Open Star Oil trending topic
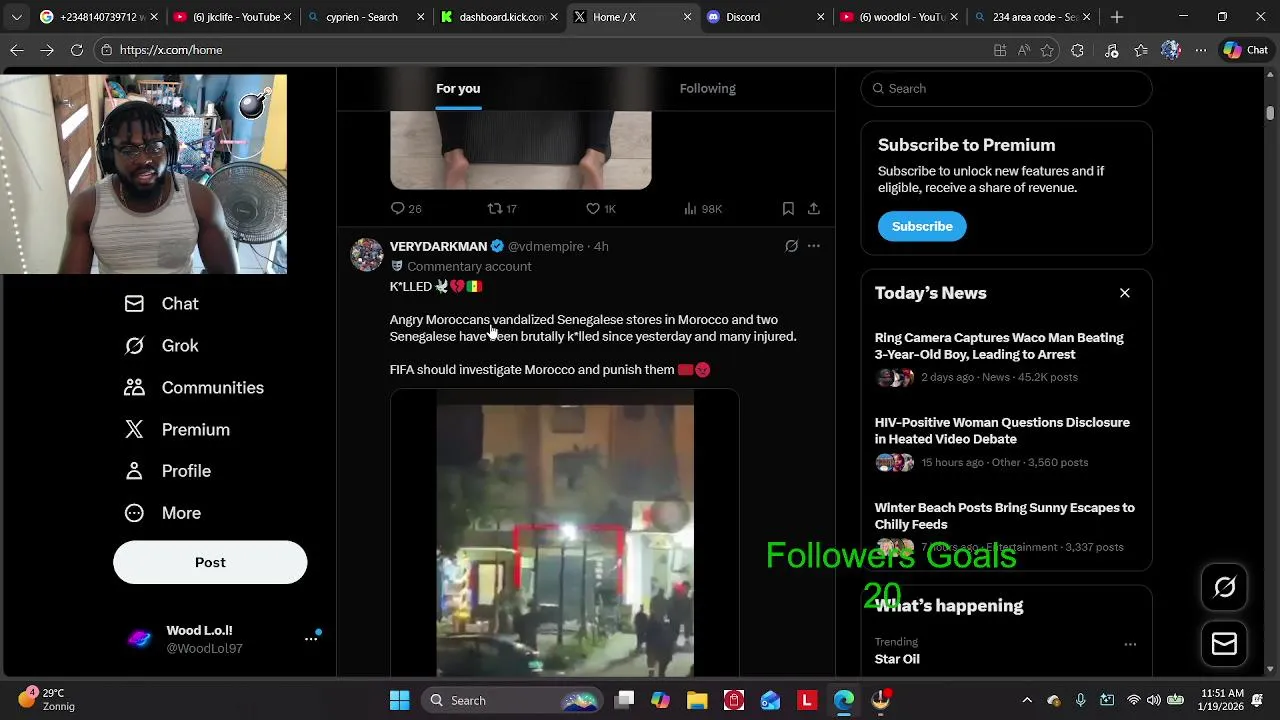Image resolution: width=1280 pixels, height=720 pixels. (897, 659)
